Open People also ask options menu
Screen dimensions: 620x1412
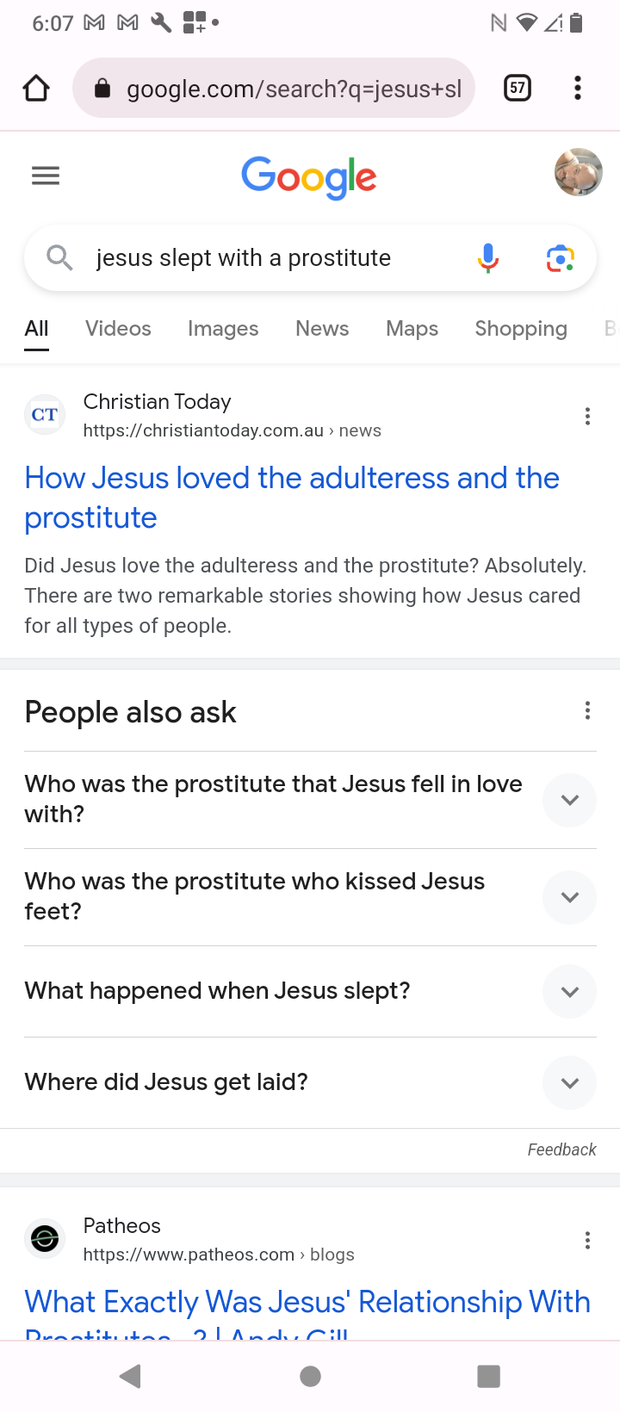click(x=587, y=711)
